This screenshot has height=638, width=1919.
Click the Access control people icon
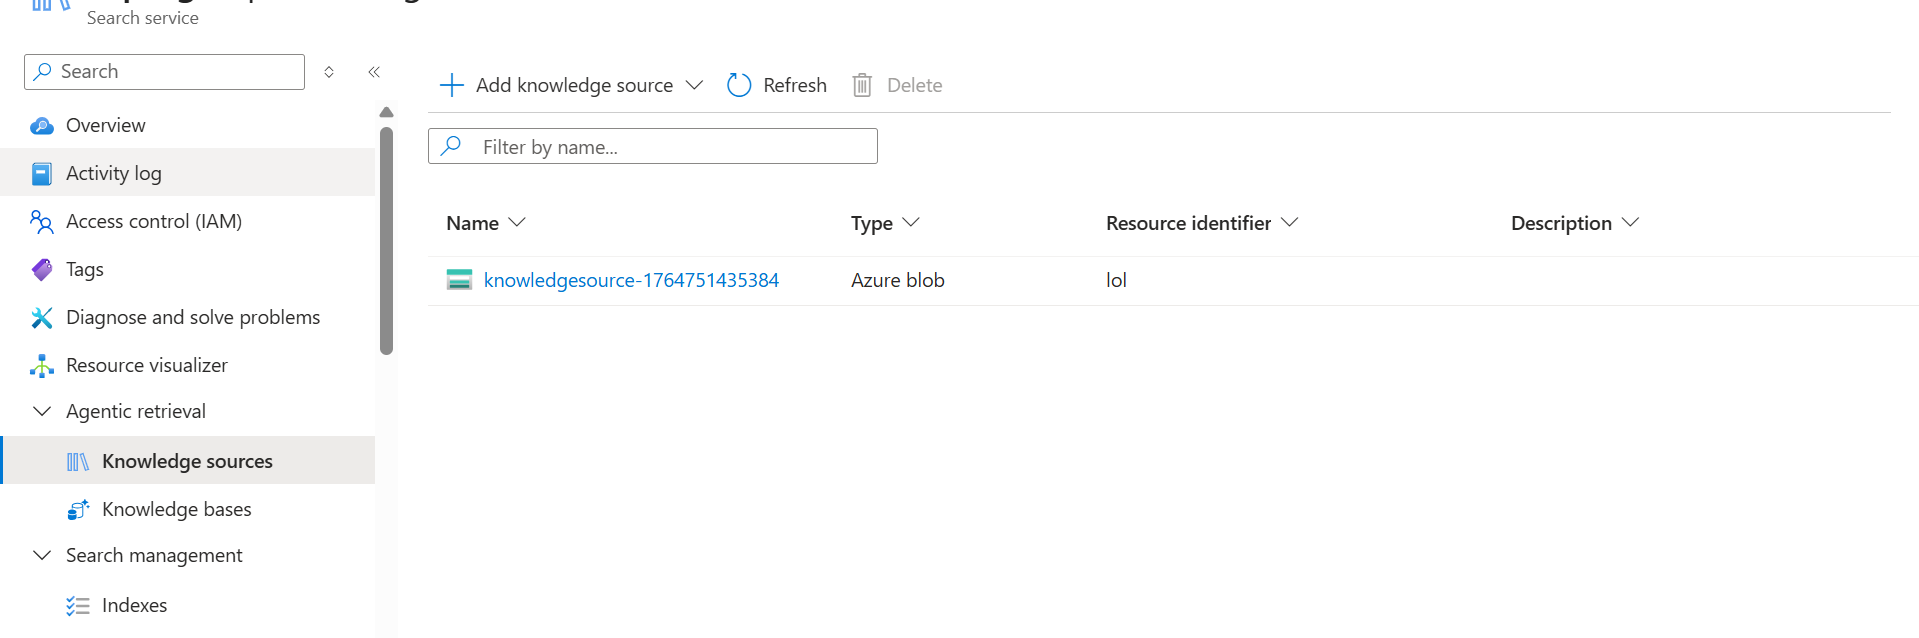tap(42, 222)
